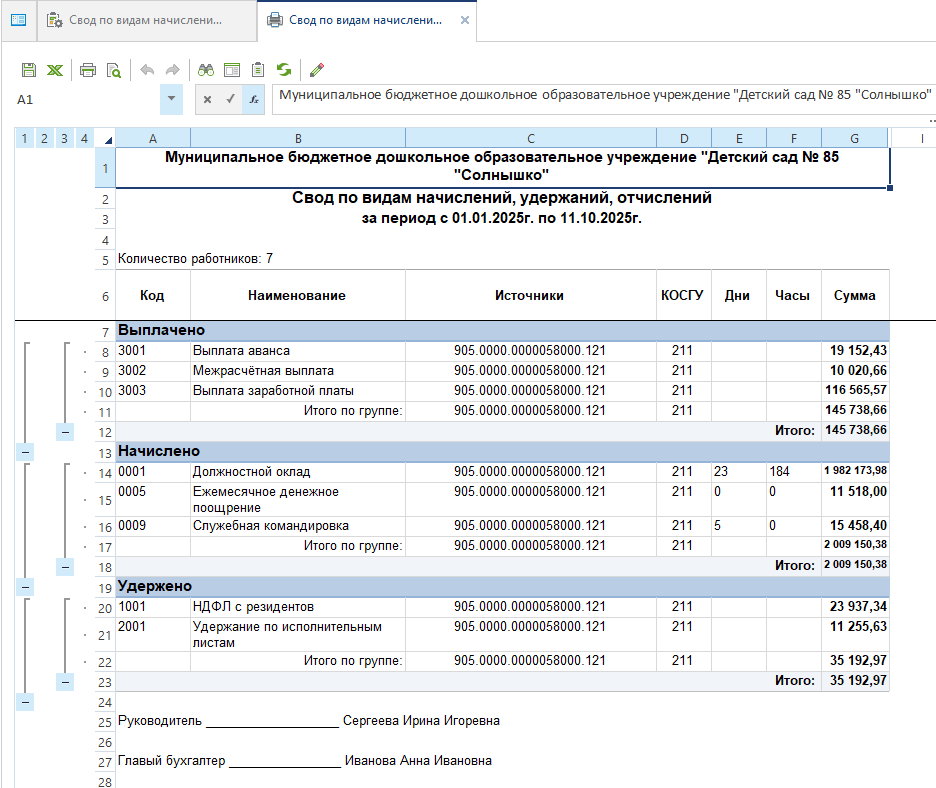Click the fx insert function button
The image size is (936, 788).
254,99
